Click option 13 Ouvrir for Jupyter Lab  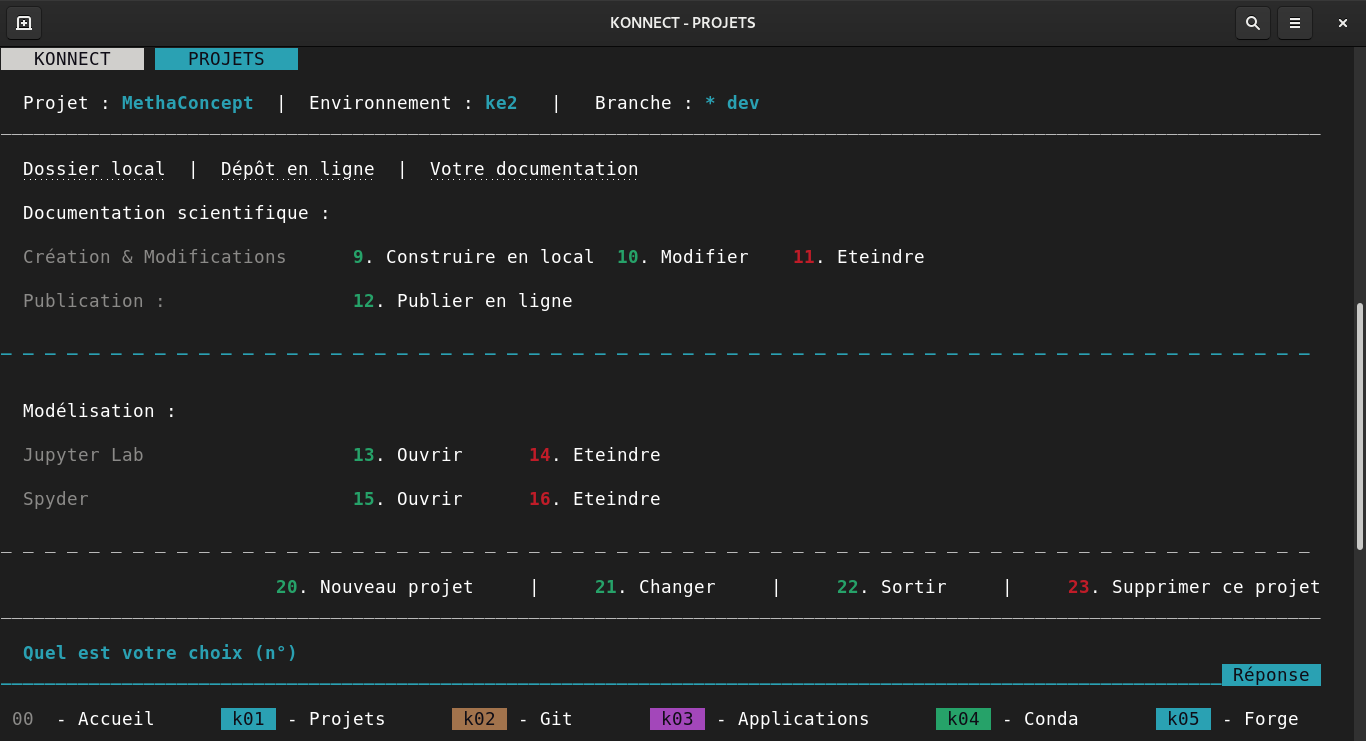point(408,455)
